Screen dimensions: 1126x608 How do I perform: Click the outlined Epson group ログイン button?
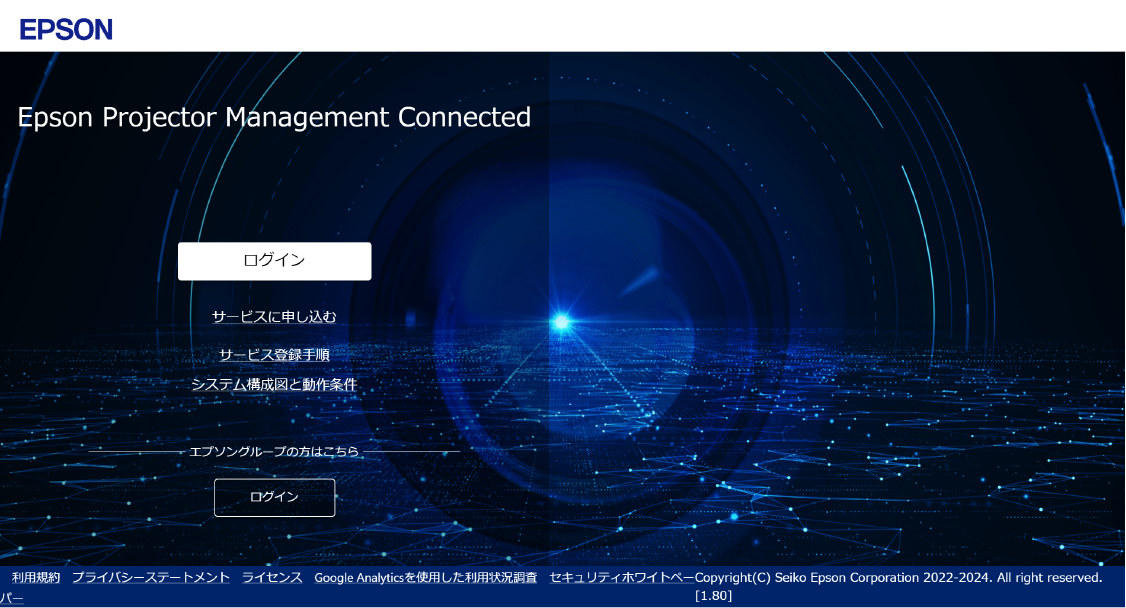[x=274, y=497]
